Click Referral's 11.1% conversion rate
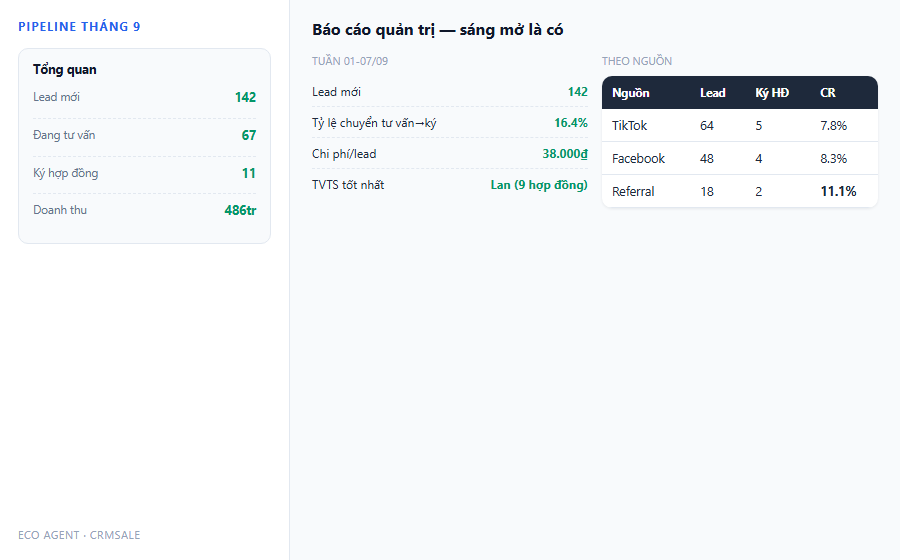 (838, 191)
